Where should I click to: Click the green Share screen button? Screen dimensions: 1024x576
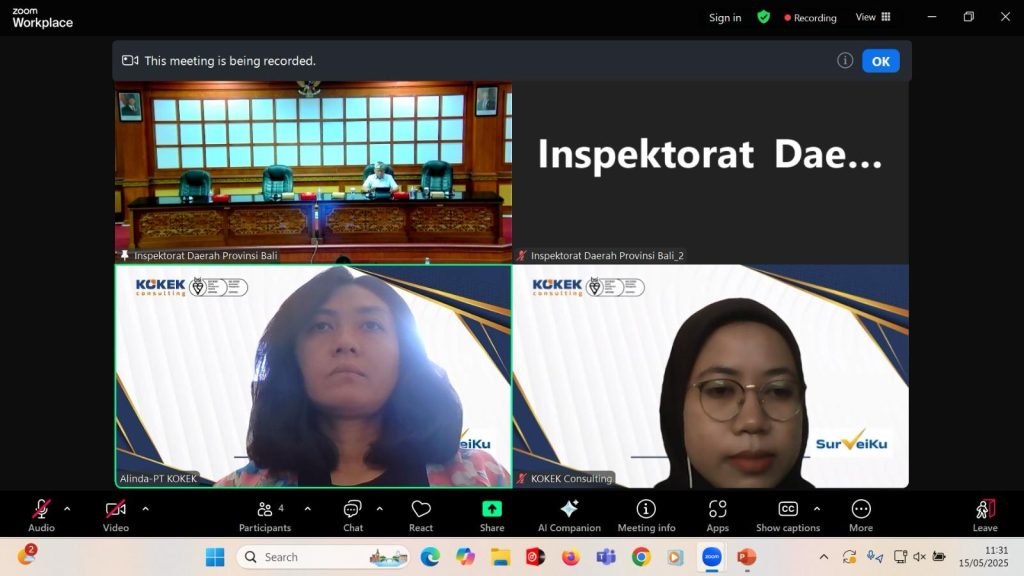pos(492,515)
